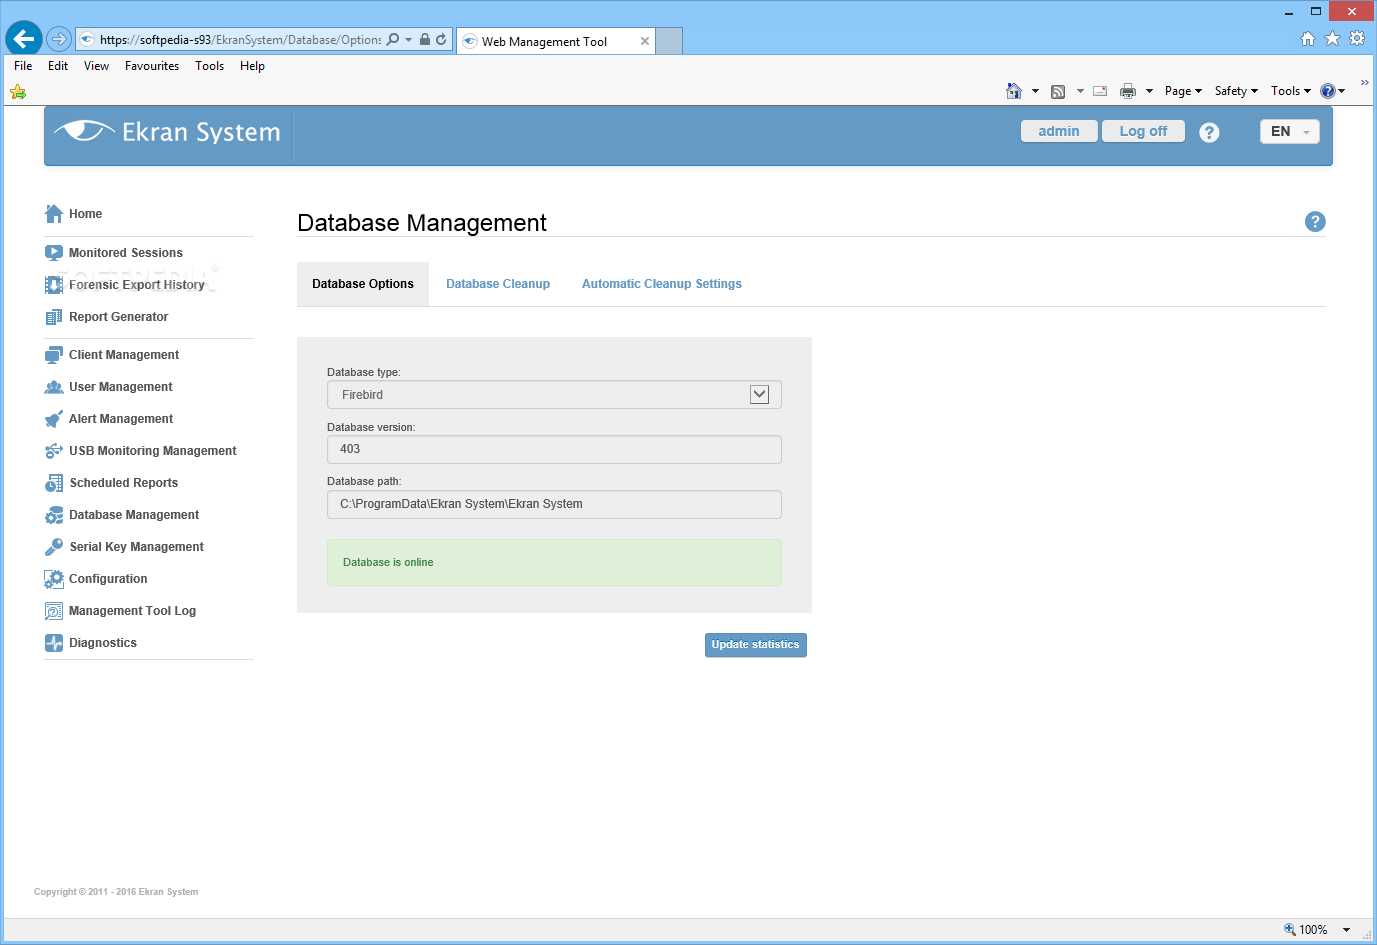
Task: Click the Configuration gear icon
Action: click(x=54, y=579)
